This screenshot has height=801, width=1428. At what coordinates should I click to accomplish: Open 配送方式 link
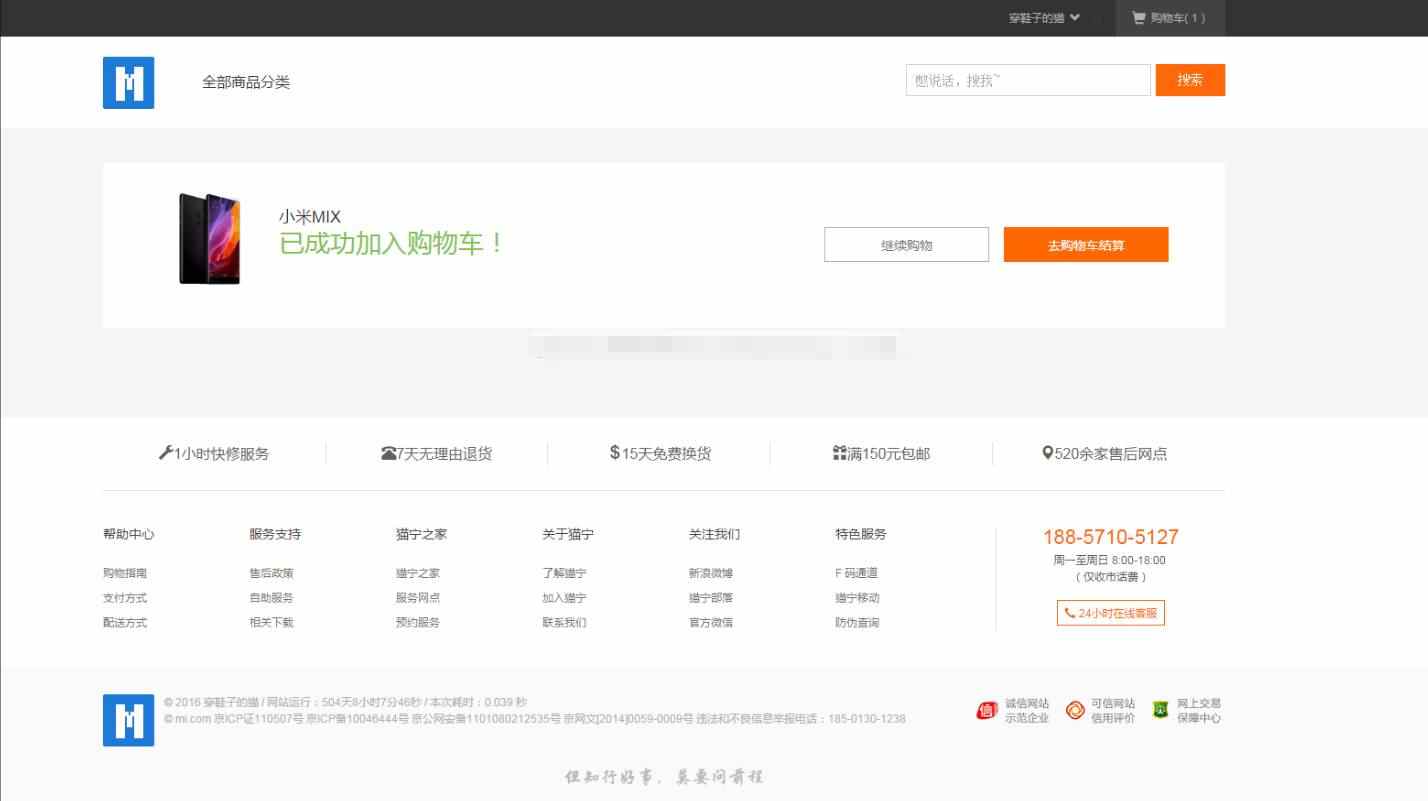click(125, 622)
